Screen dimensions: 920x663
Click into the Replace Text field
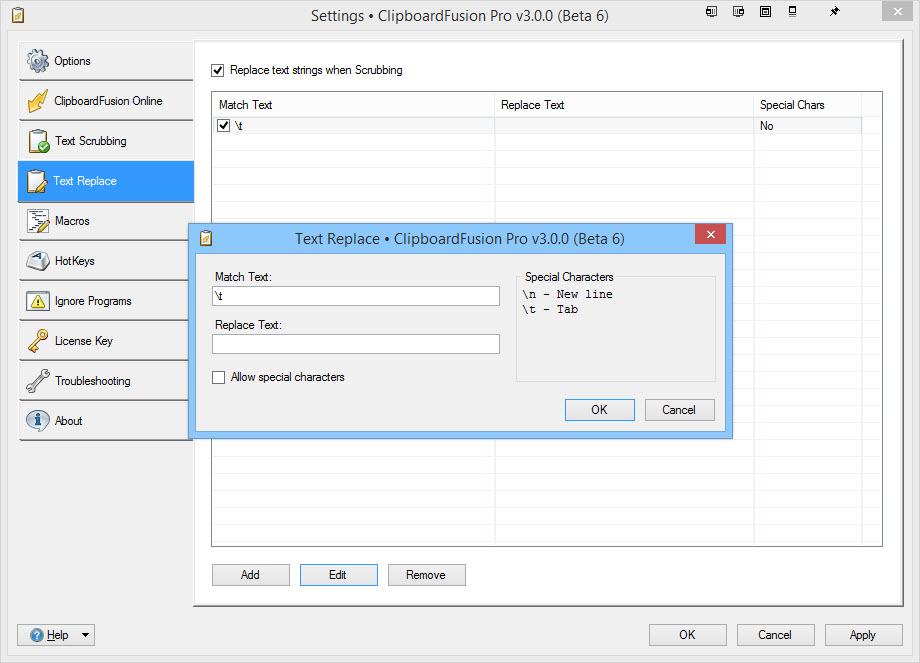click(x=355, y=344)
